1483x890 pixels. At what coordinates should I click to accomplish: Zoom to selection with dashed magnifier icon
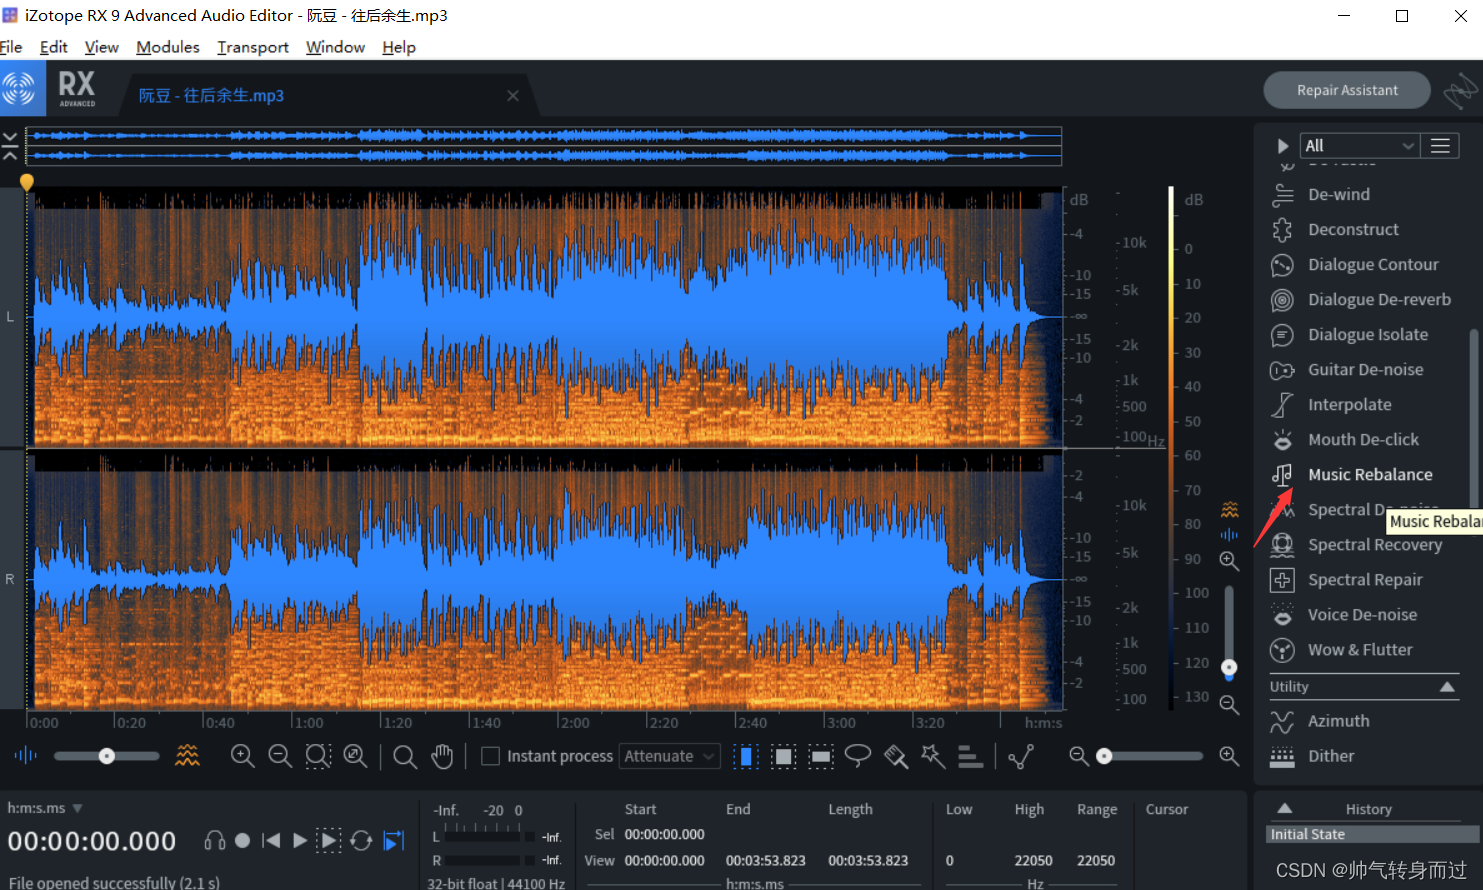pos(318,756)
